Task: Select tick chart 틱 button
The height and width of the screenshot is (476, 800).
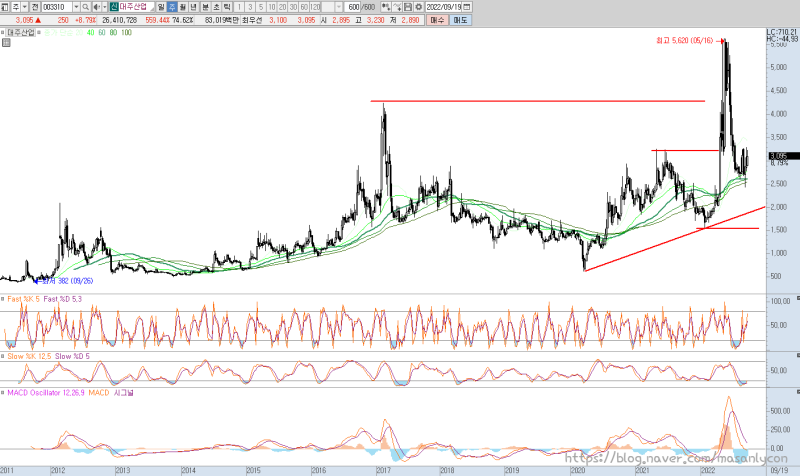Action: [x=227, y=7]
